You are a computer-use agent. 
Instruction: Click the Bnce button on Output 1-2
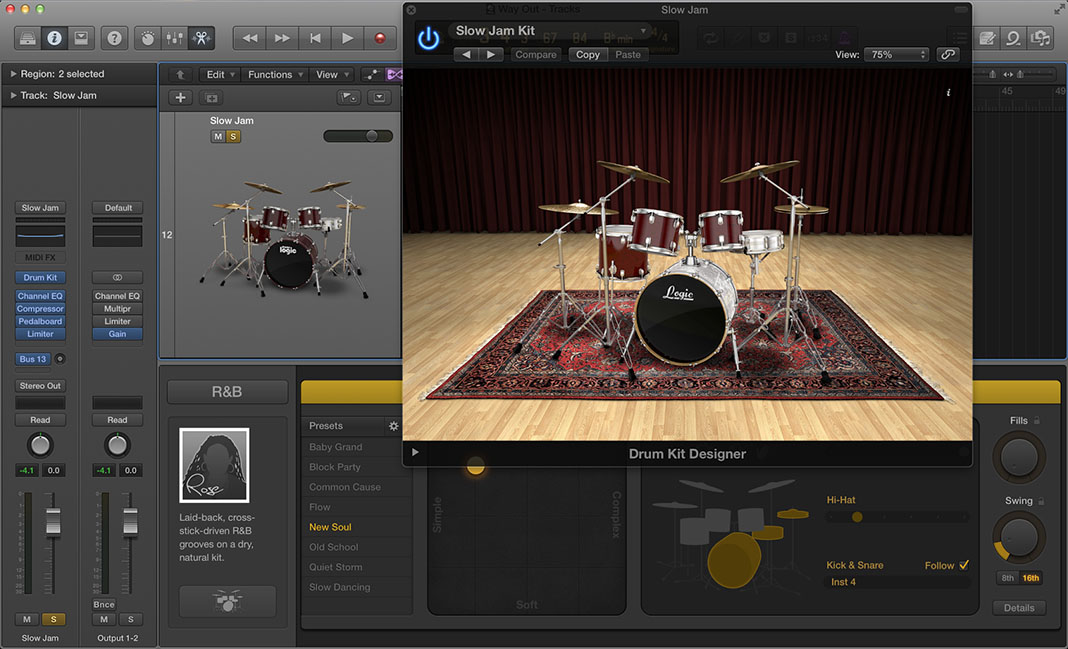click(x=104, y=604)
